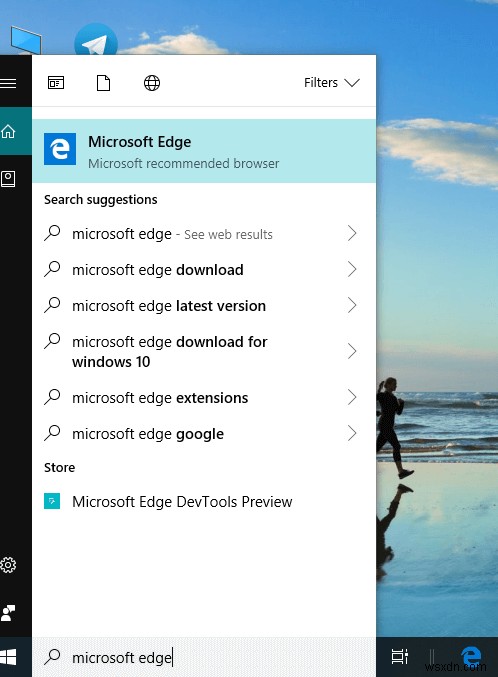Select 'microsoft edge download' suggestion
Viewport: 498px width, 677px height.
[204, 269]
